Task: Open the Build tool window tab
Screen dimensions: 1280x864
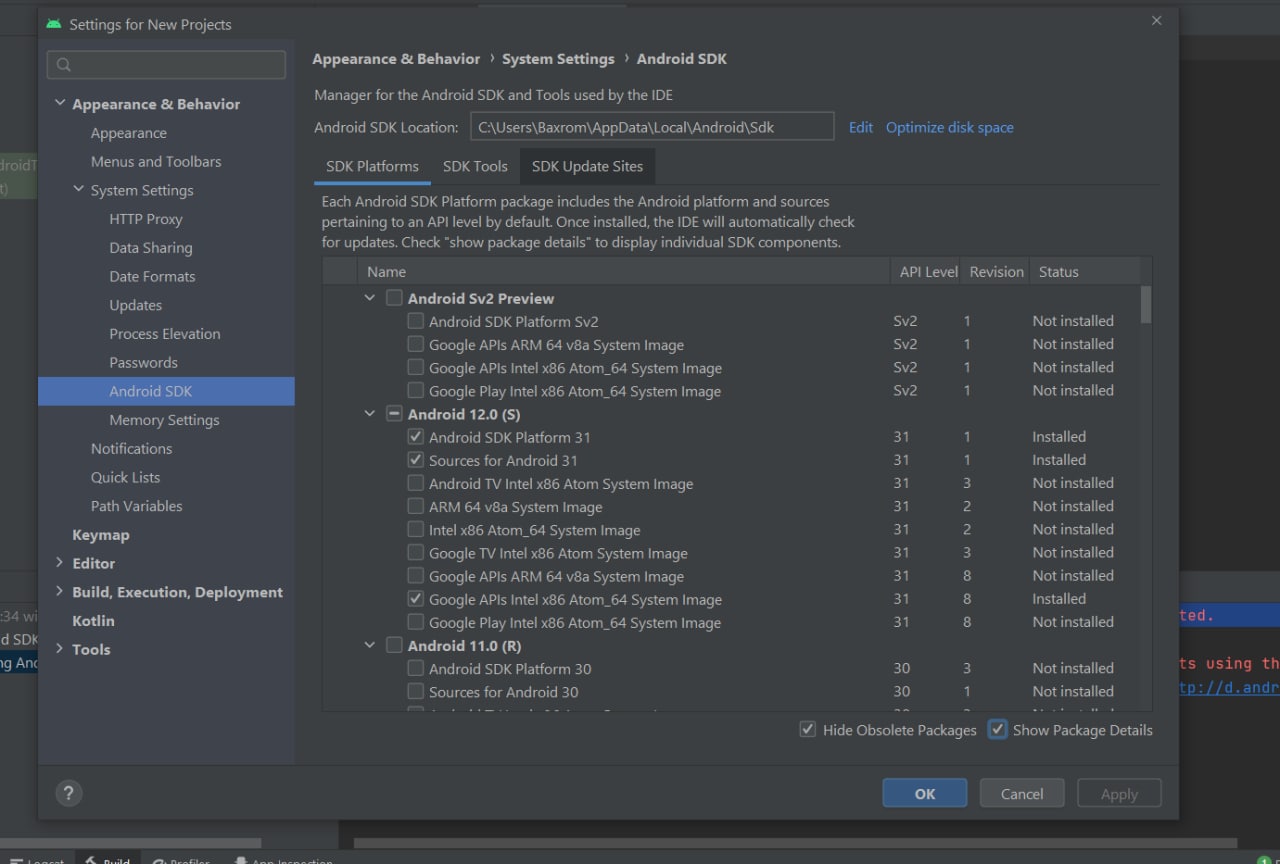Action: (x=107, y=860)
